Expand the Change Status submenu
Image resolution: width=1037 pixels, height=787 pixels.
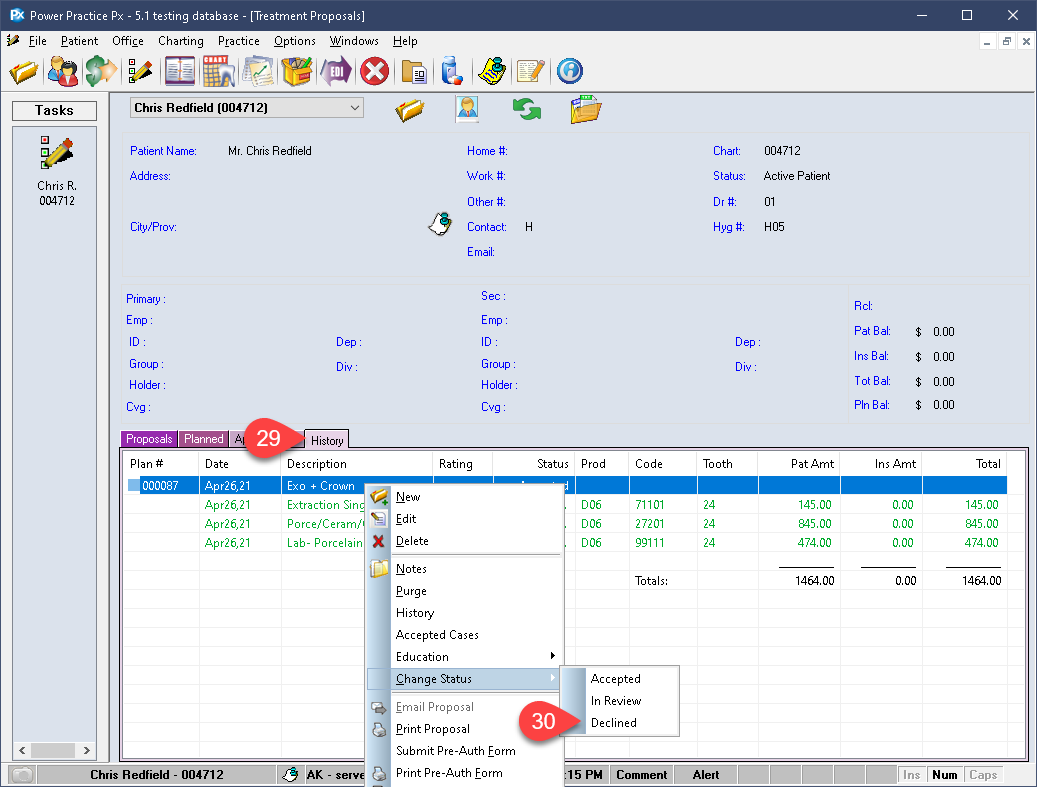[464, 679]
